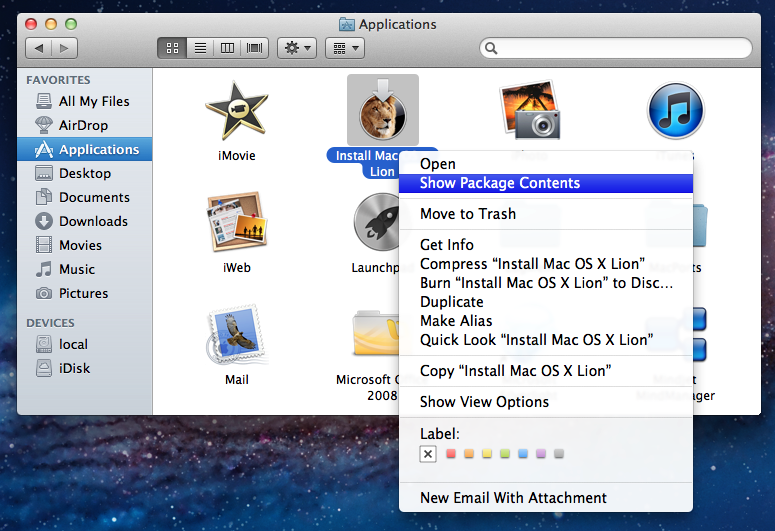
Task: Select iDisk under Devices
Action: click(x=85, y=368)
